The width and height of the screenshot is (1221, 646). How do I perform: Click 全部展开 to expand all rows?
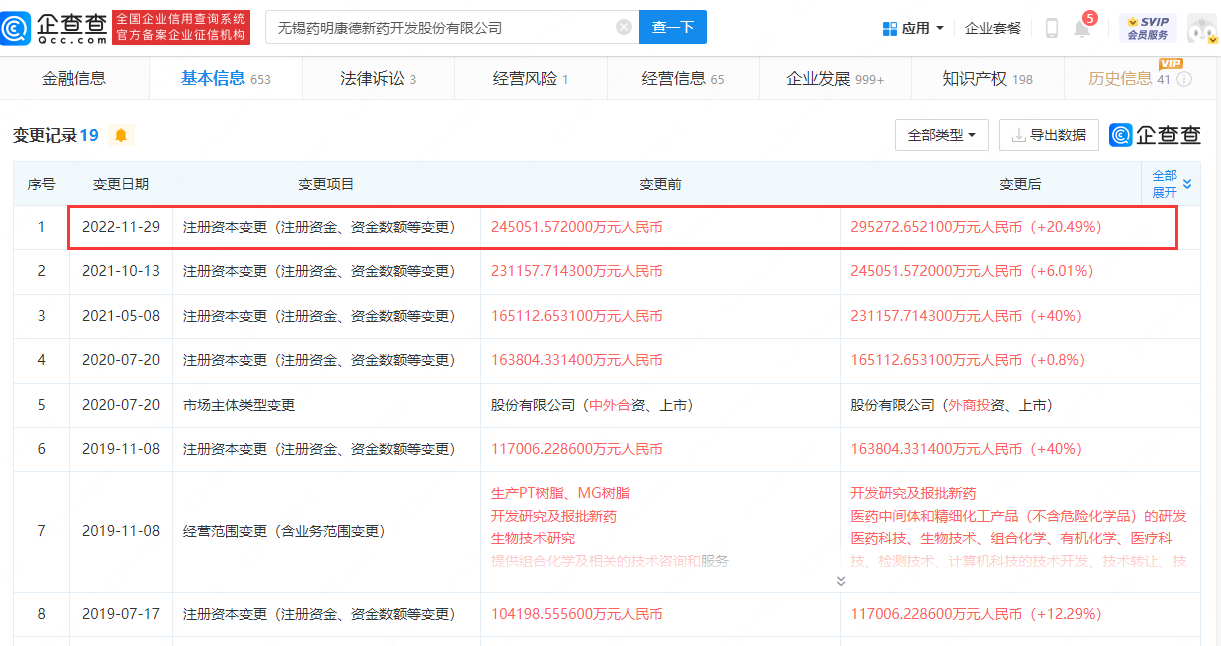click(x=1172, y=184)
